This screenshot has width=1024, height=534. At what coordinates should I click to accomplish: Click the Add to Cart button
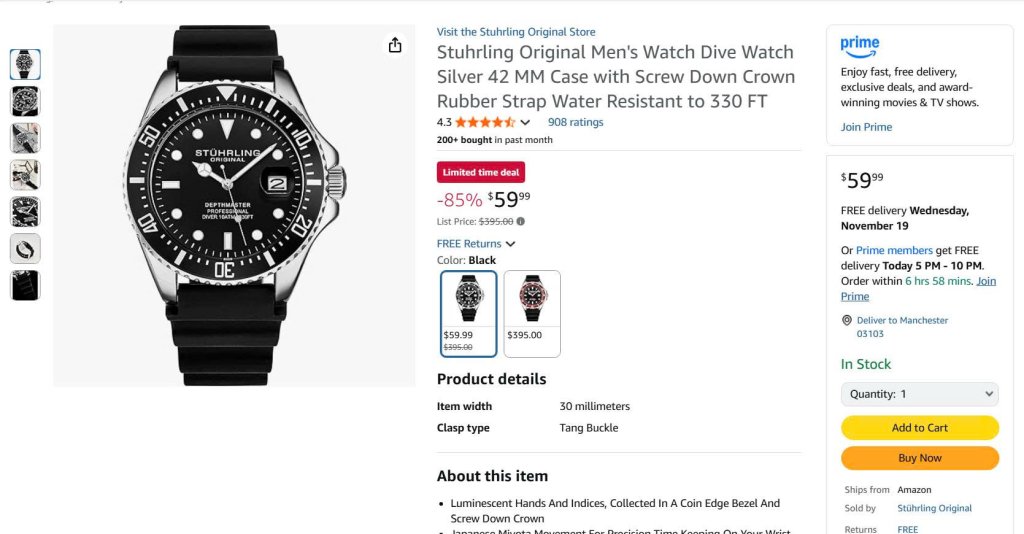[x=919, y=428]
